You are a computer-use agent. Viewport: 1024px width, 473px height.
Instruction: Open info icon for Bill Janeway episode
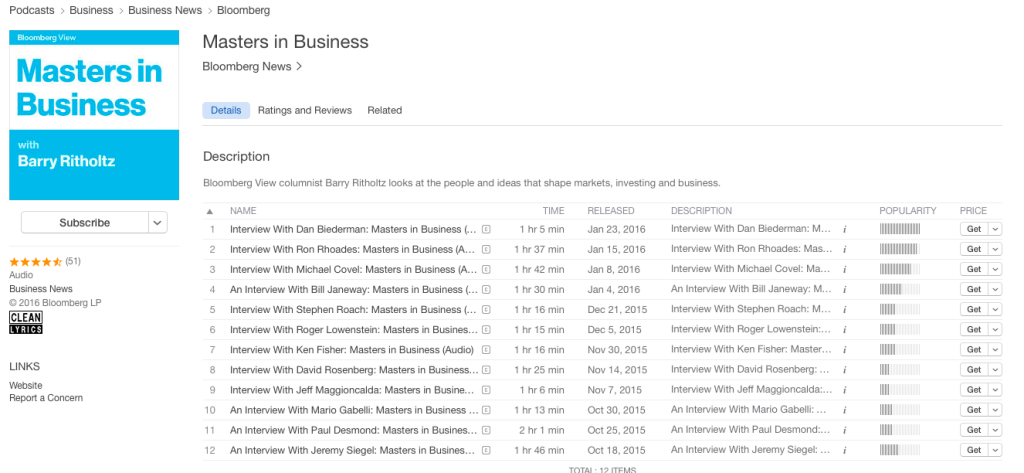[x=844, y=289]
